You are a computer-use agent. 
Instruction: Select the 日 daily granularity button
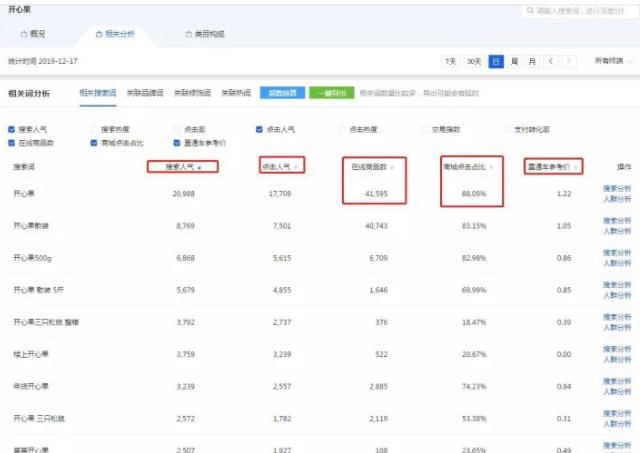pos(496,62)
